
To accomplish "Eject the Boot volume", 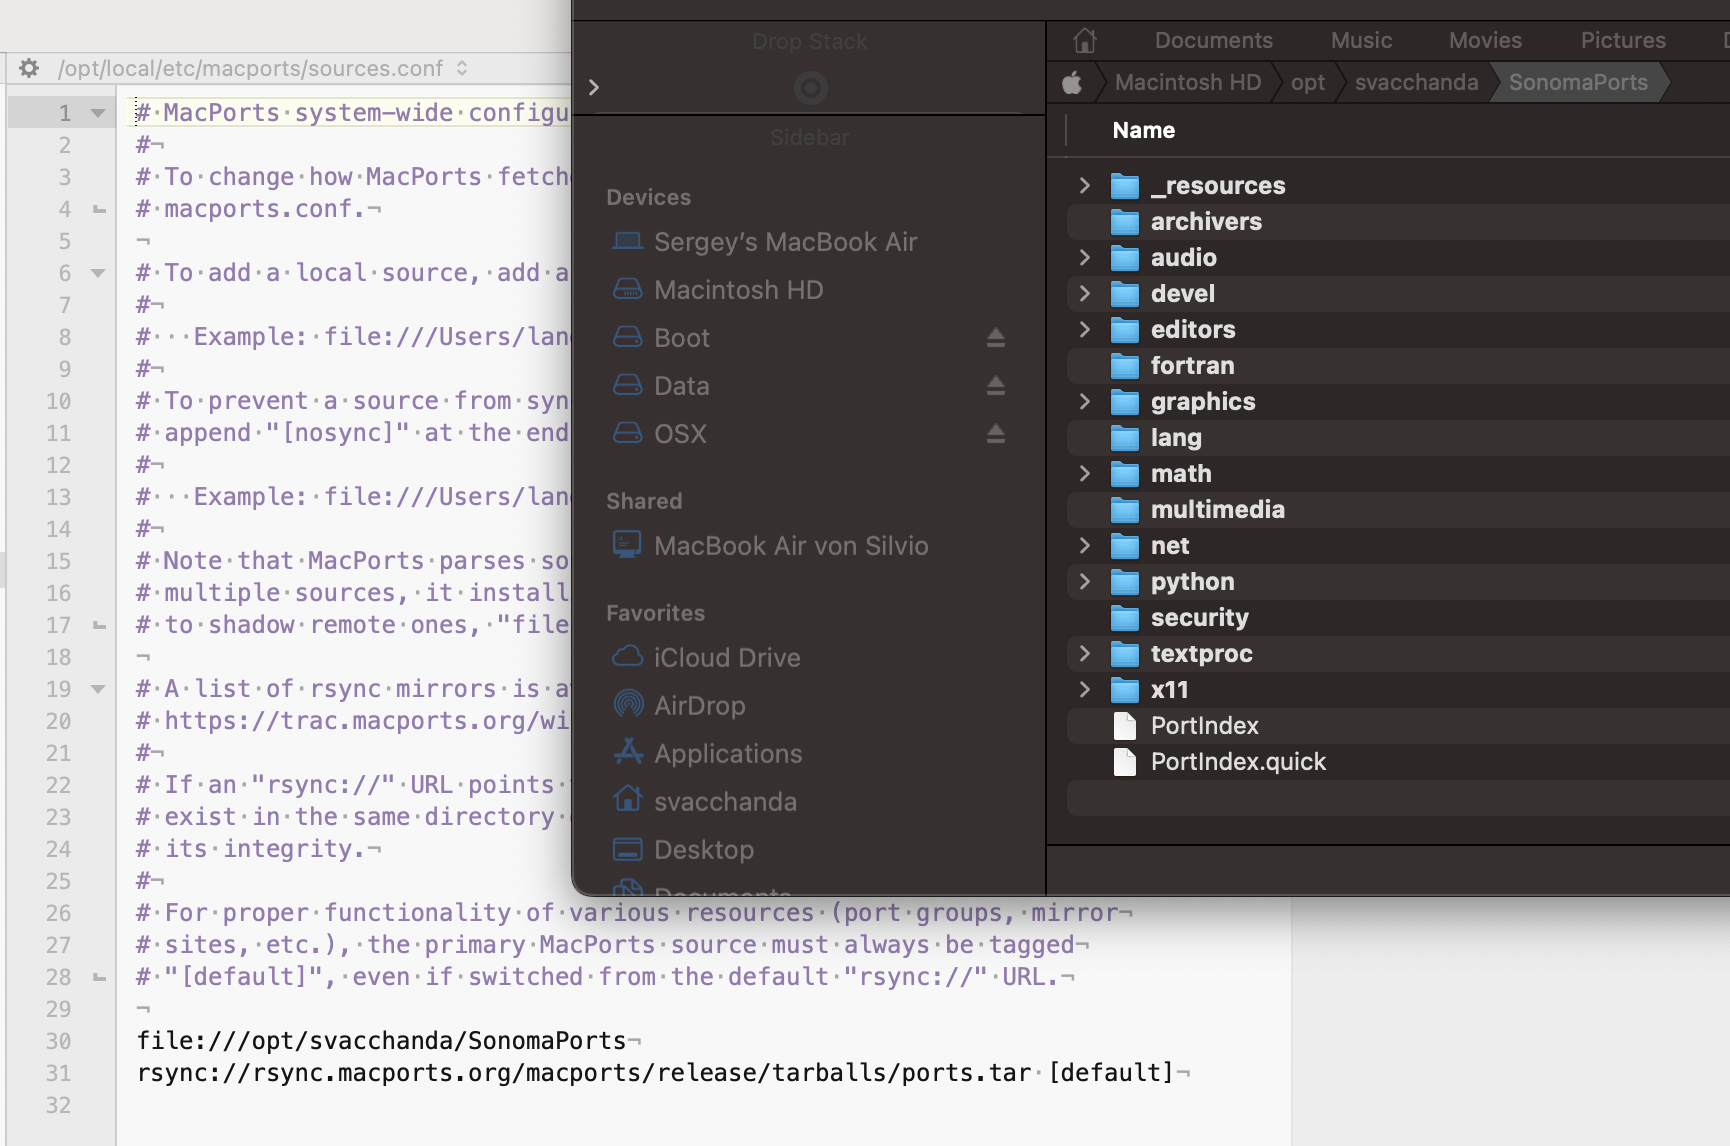I will (995, 338).
